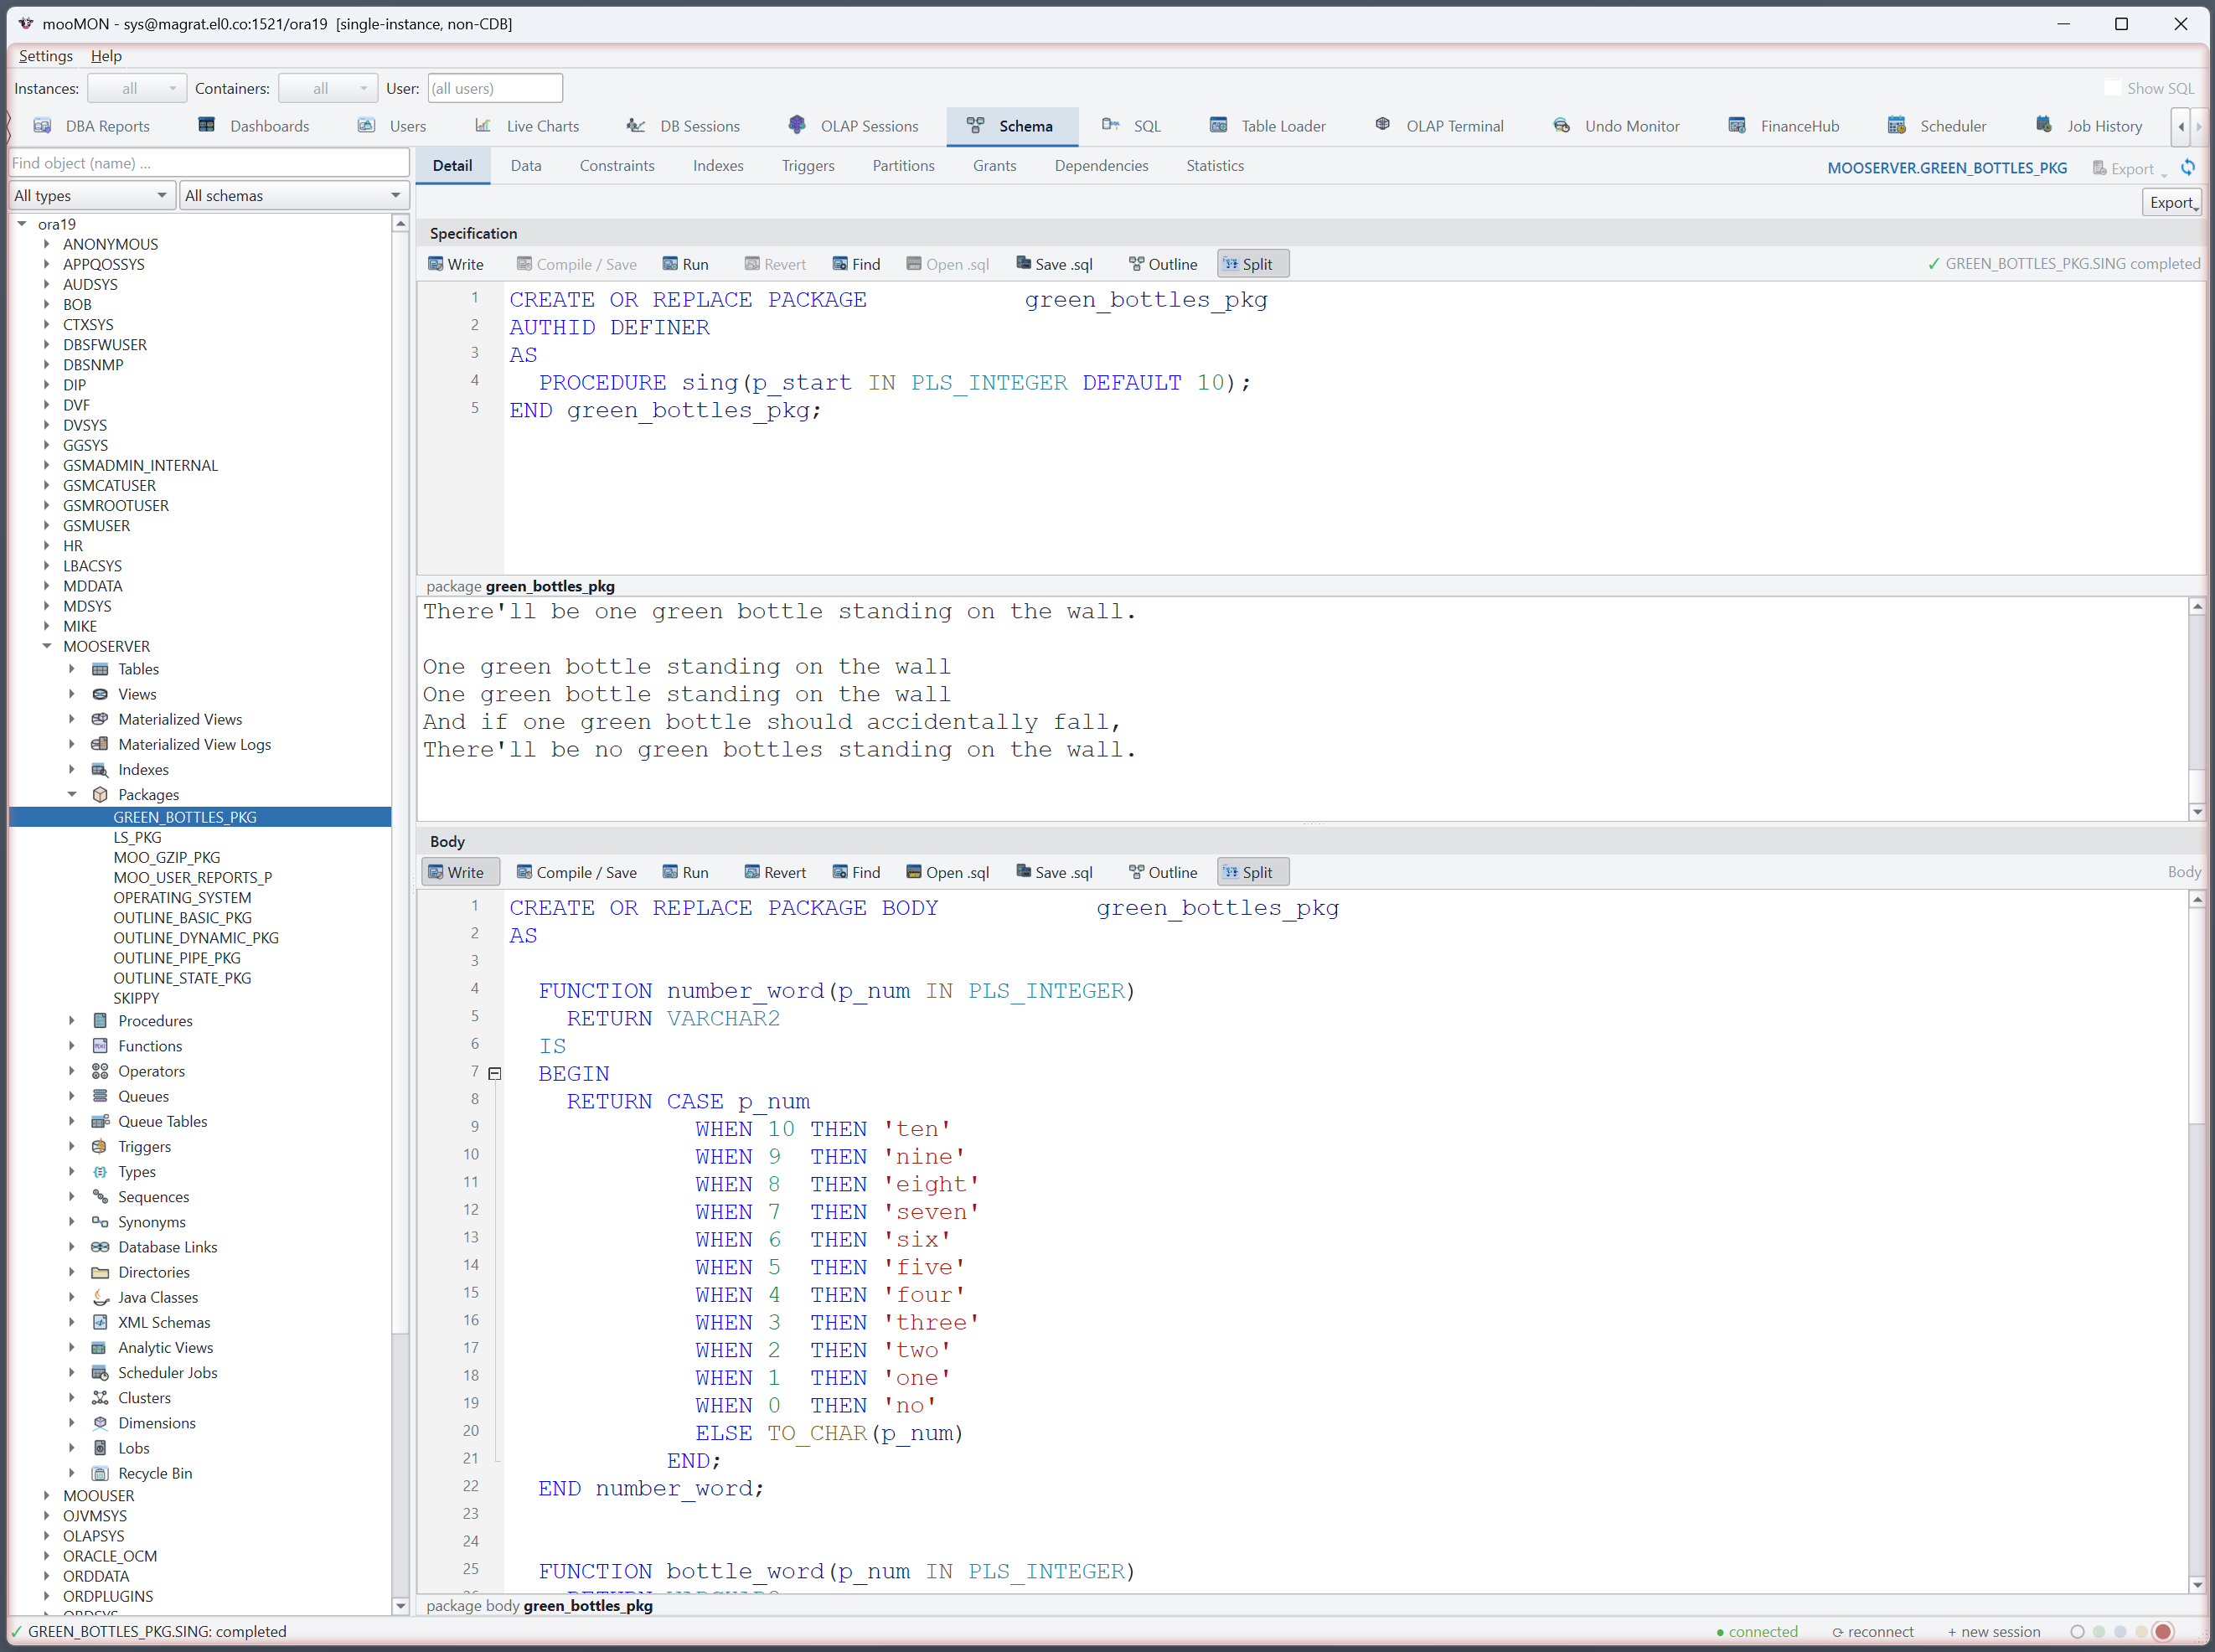Image resolution: width=2215 pixels, height=1652 pixels.
Task: Open the Instances dropdown
Action: 137,88
